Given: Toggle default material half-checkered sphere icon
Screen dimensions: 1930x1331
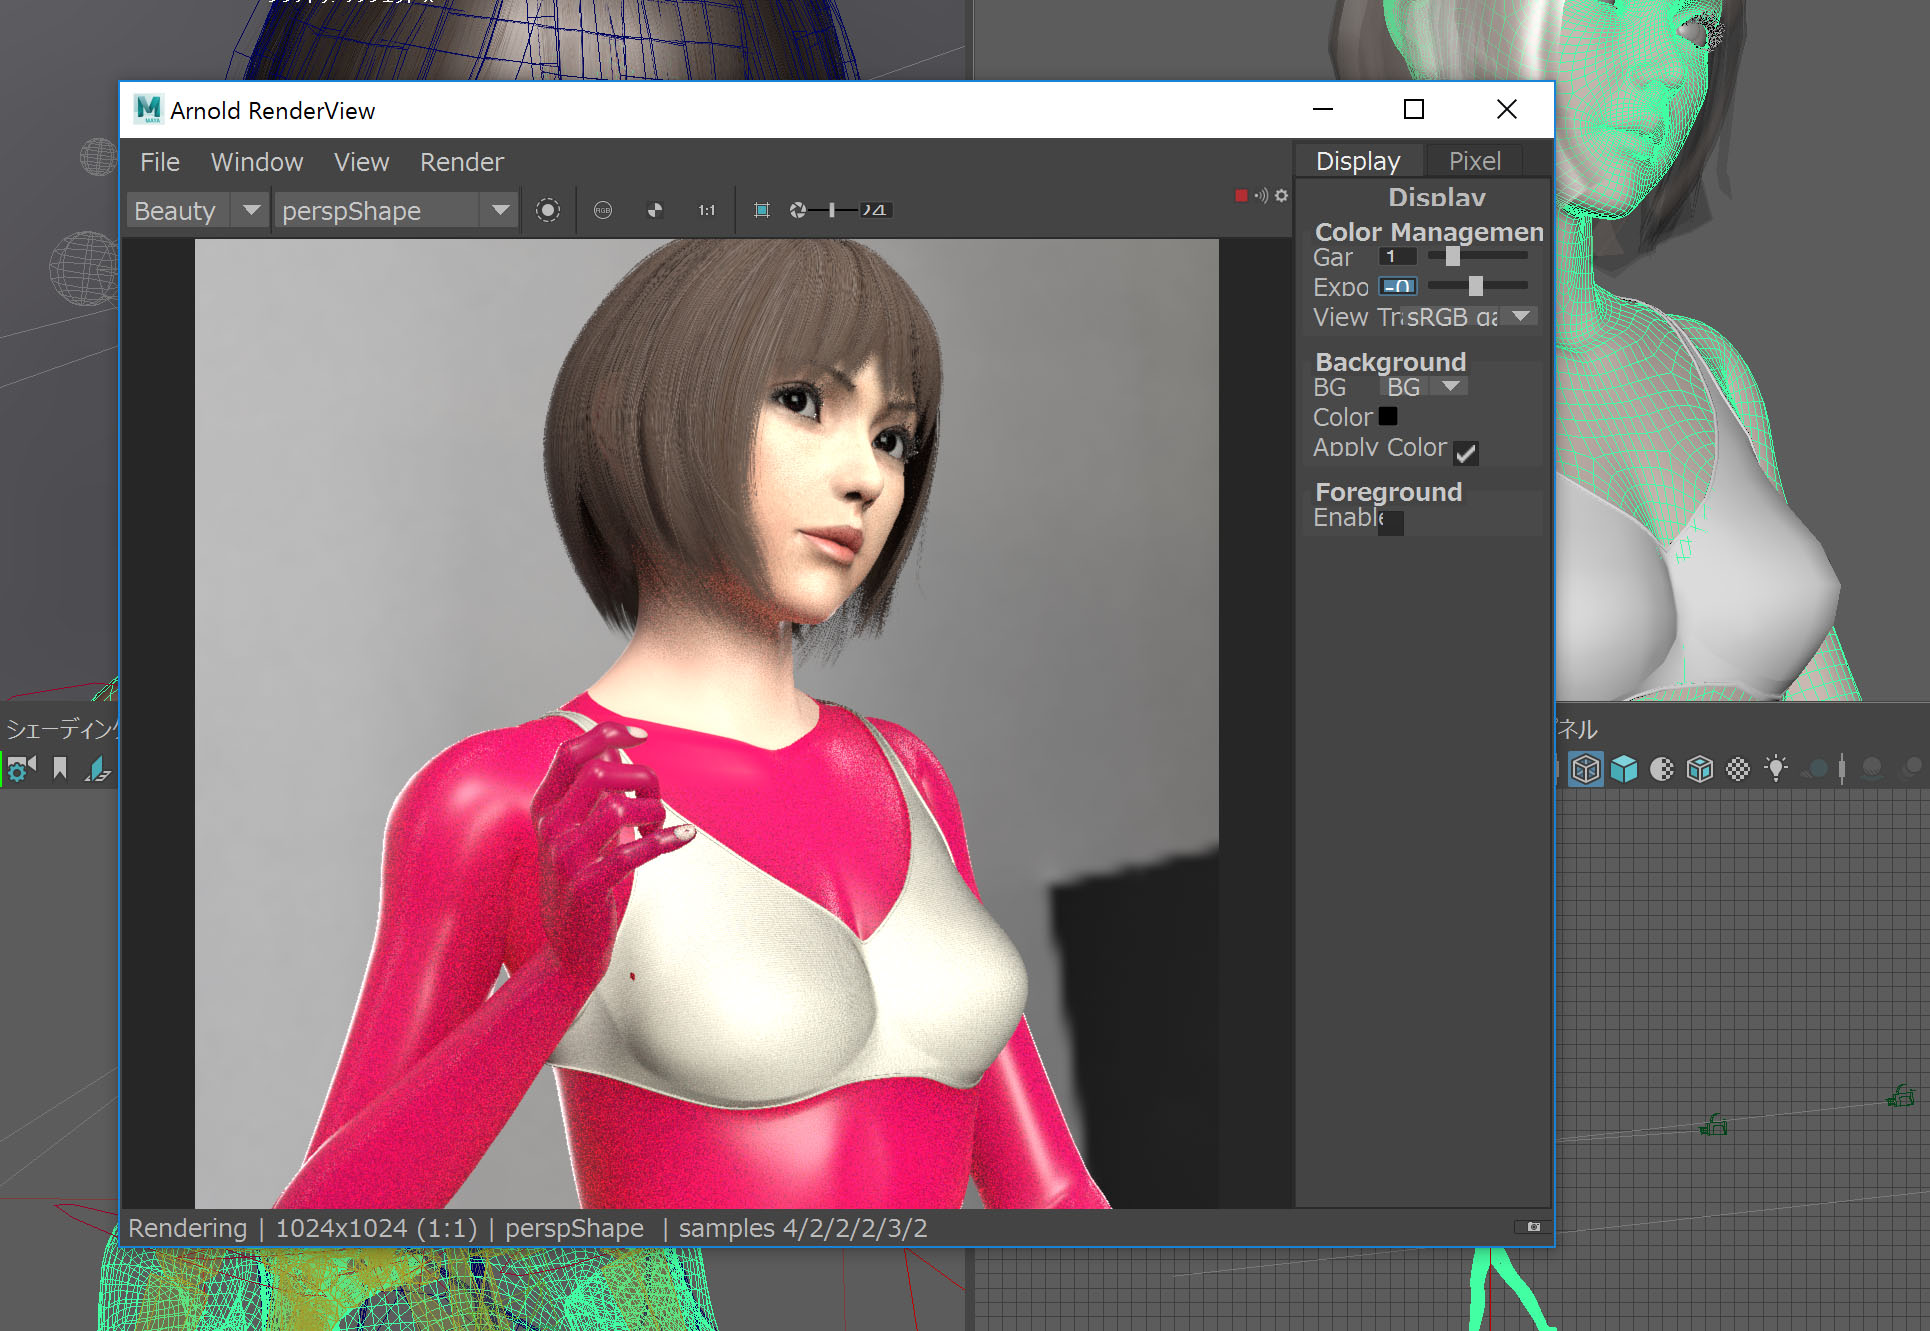Looking at the screenshot, I should coord(1662,768).
